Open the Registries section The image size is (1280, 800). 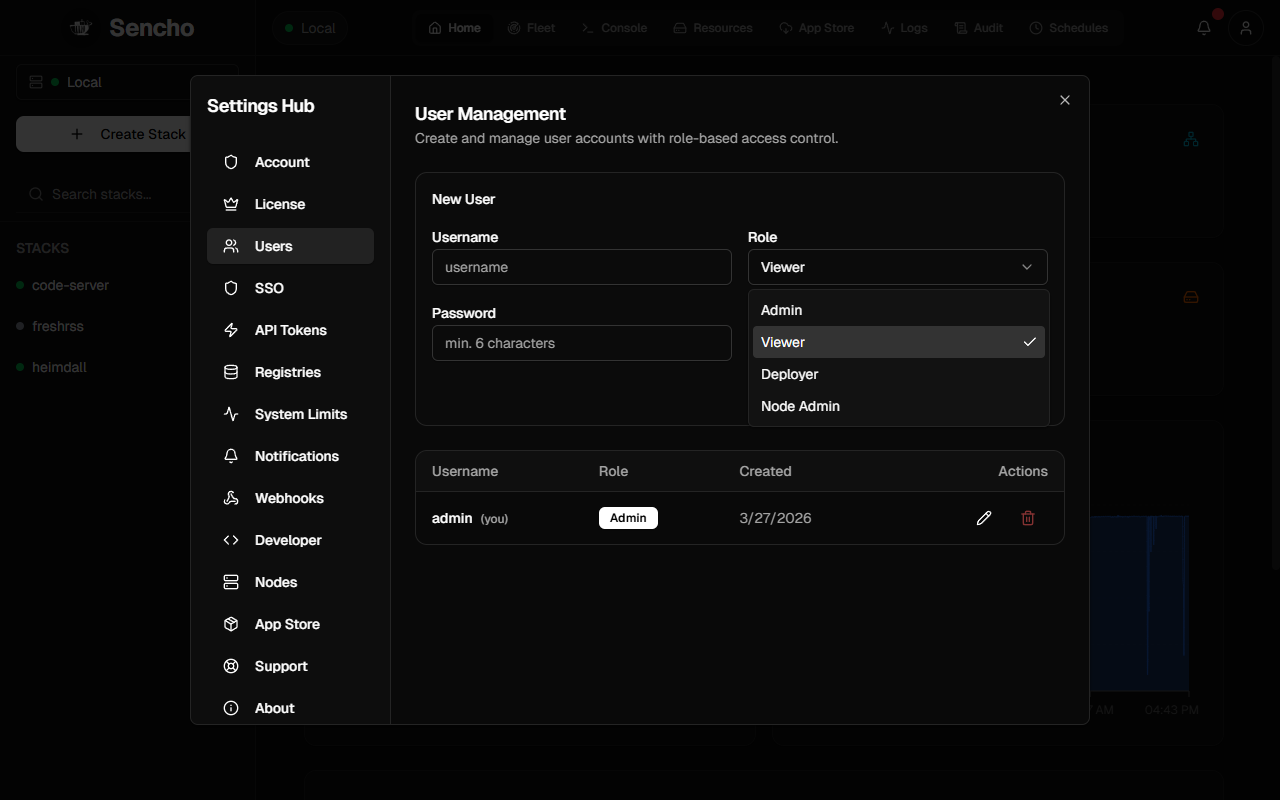point(290,372)
